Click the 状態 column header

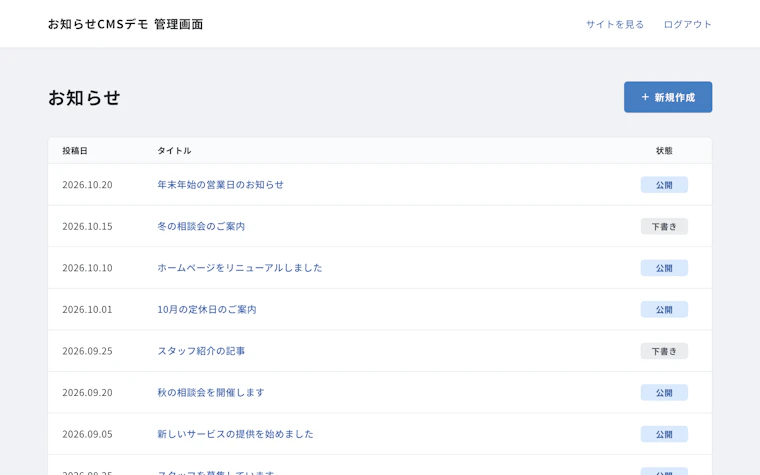click(x=664, y=151)
